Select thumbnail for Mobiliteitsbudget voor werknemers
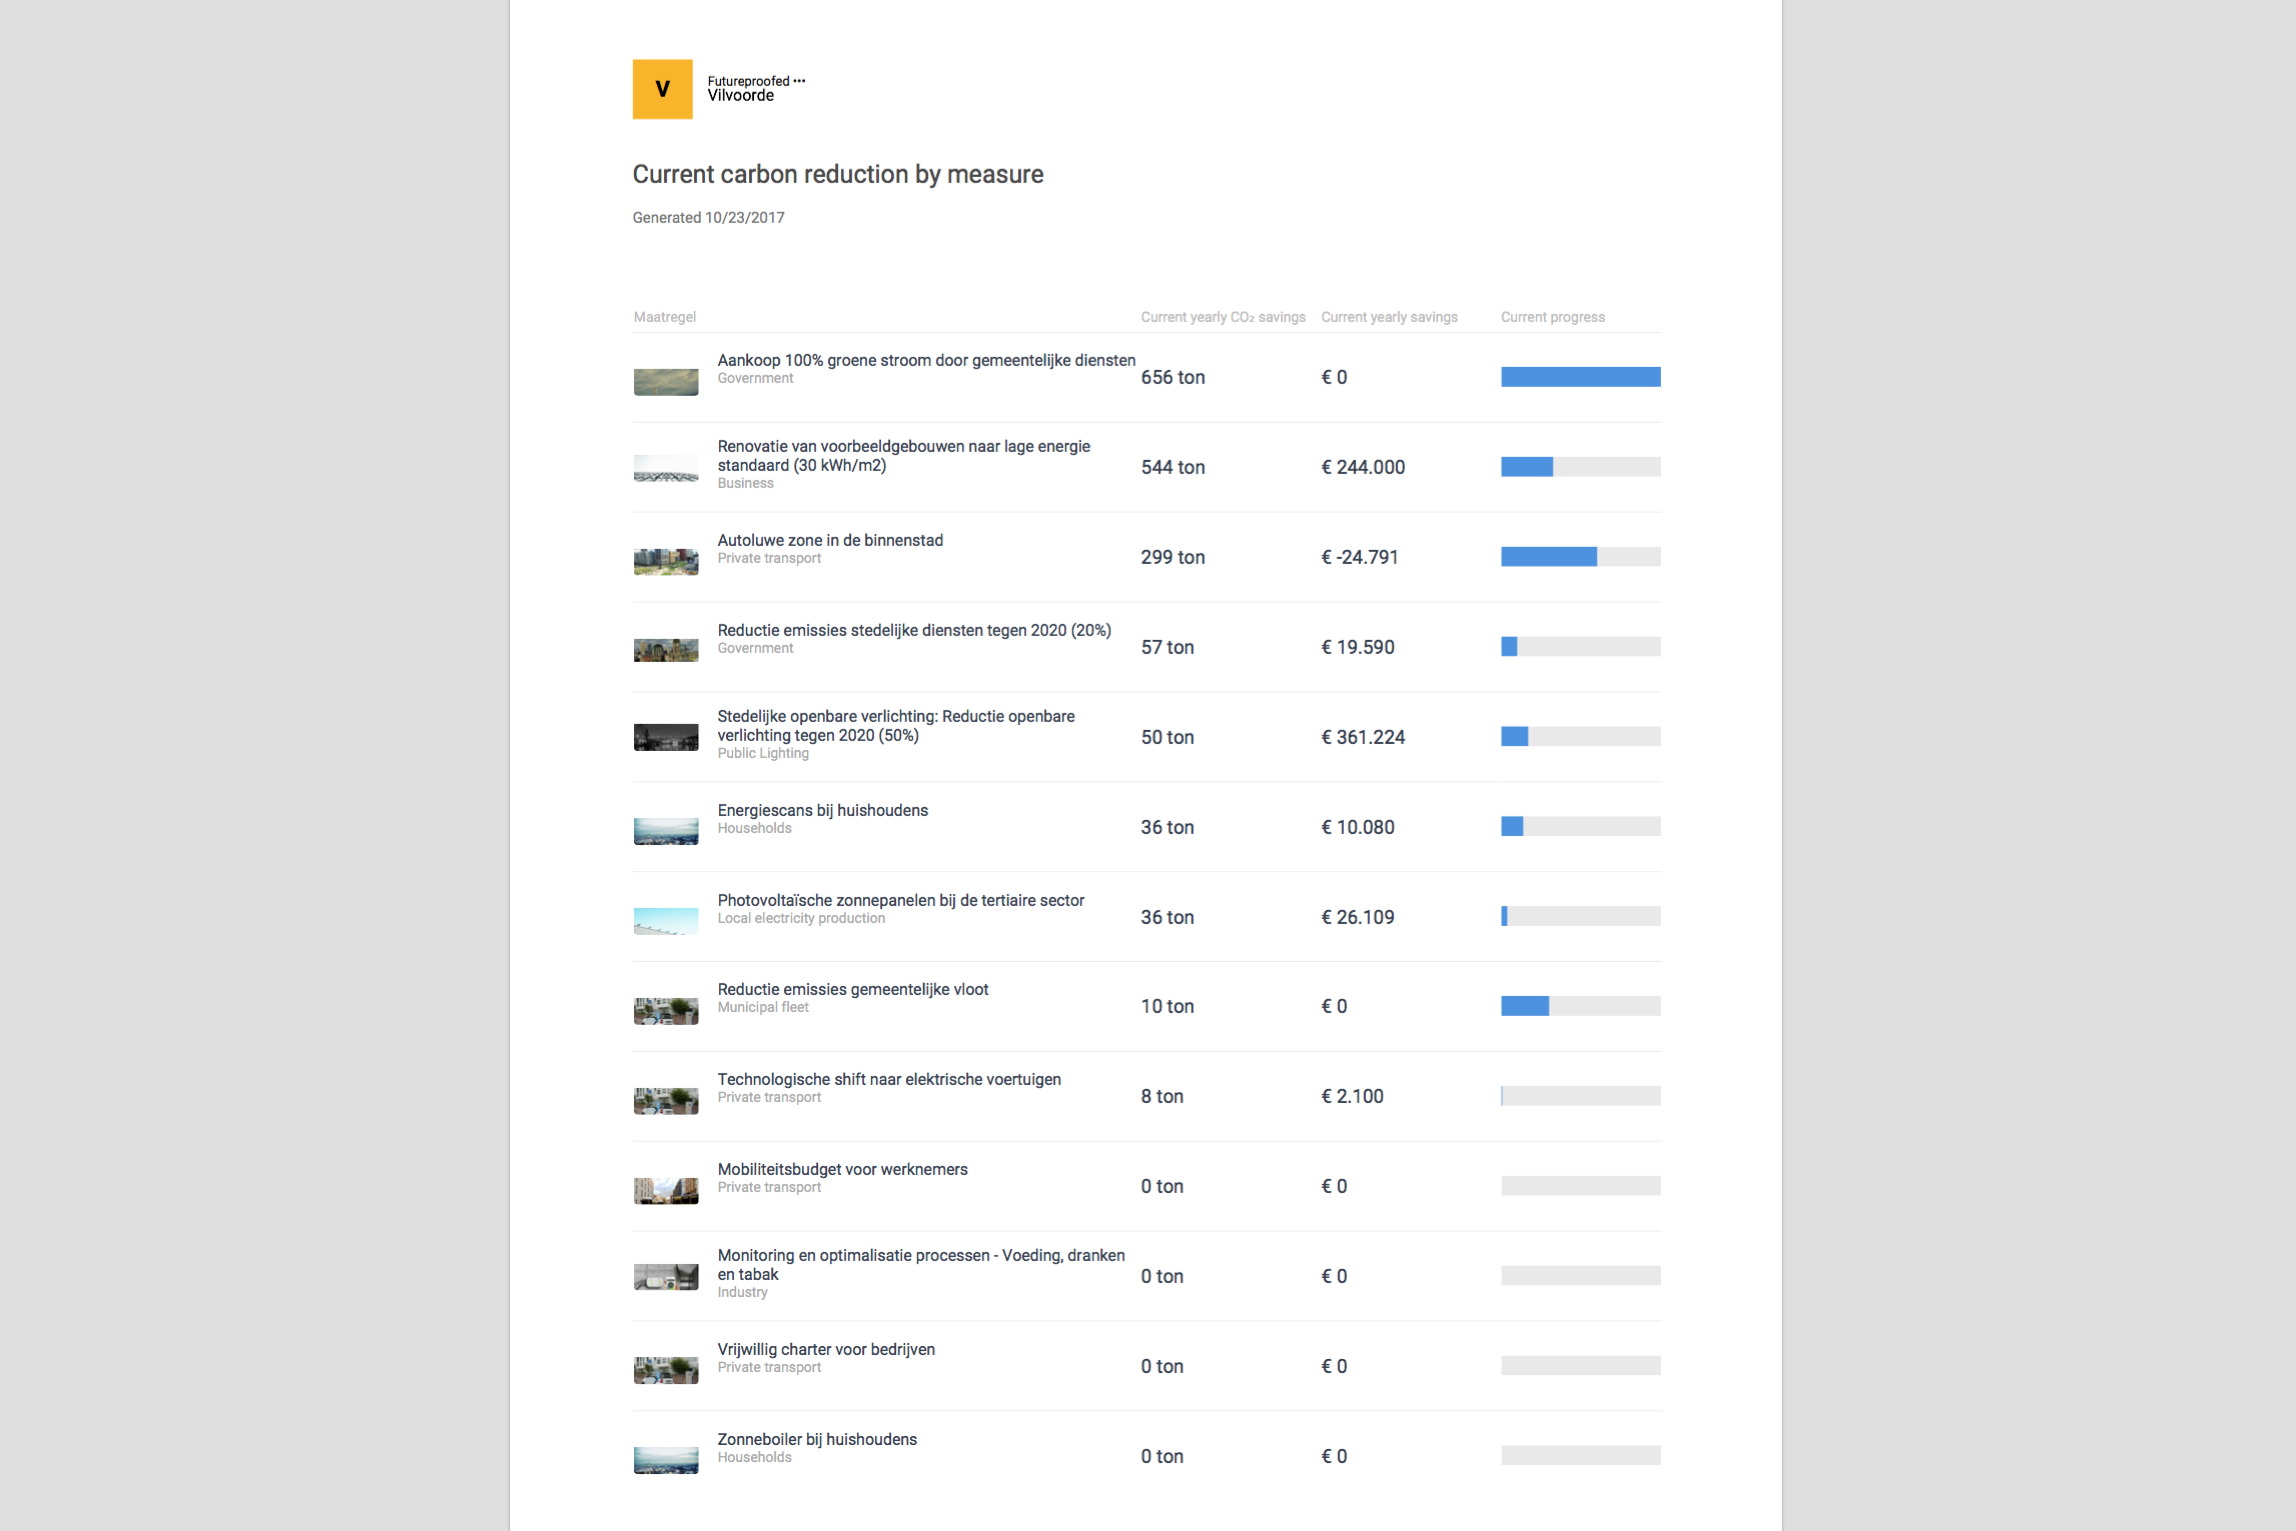 (x=666, y=1190)
